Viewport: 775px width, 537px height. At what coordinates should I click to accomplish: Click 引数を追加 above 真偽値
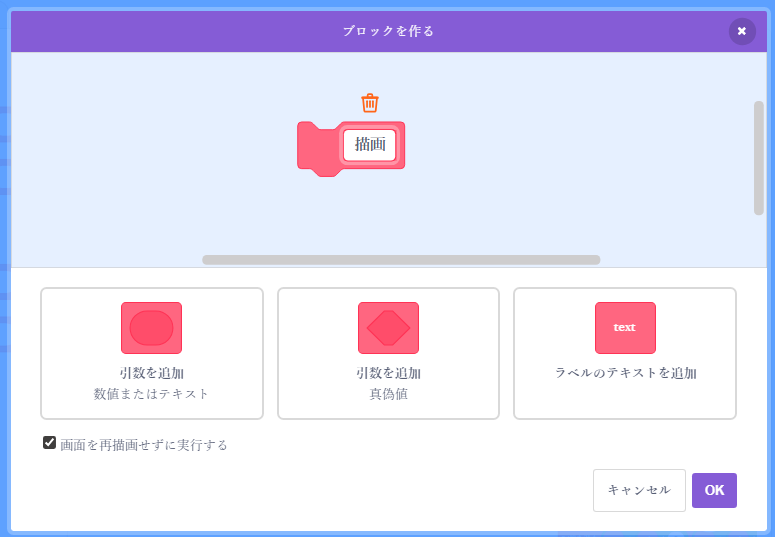388,373
